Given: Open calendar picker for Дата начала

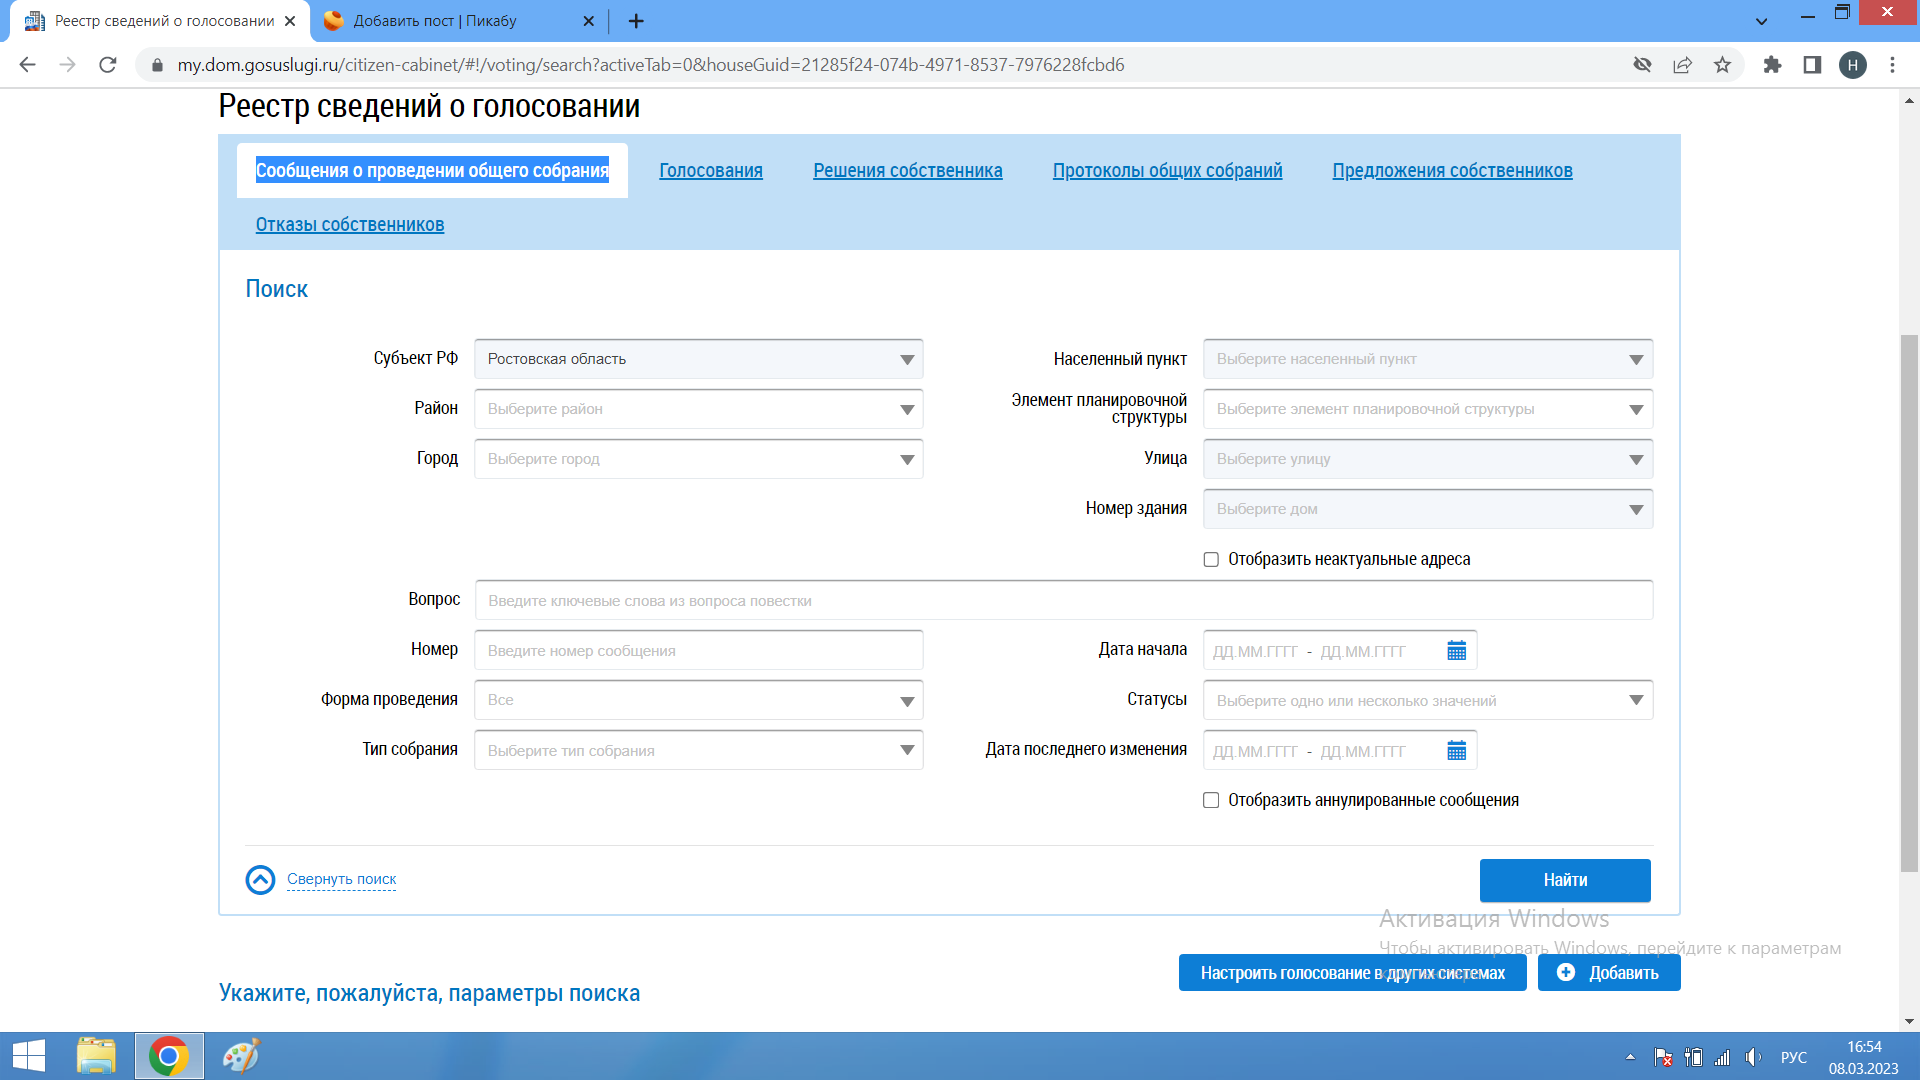Looking at the screenshot, I should [1456, 651].
